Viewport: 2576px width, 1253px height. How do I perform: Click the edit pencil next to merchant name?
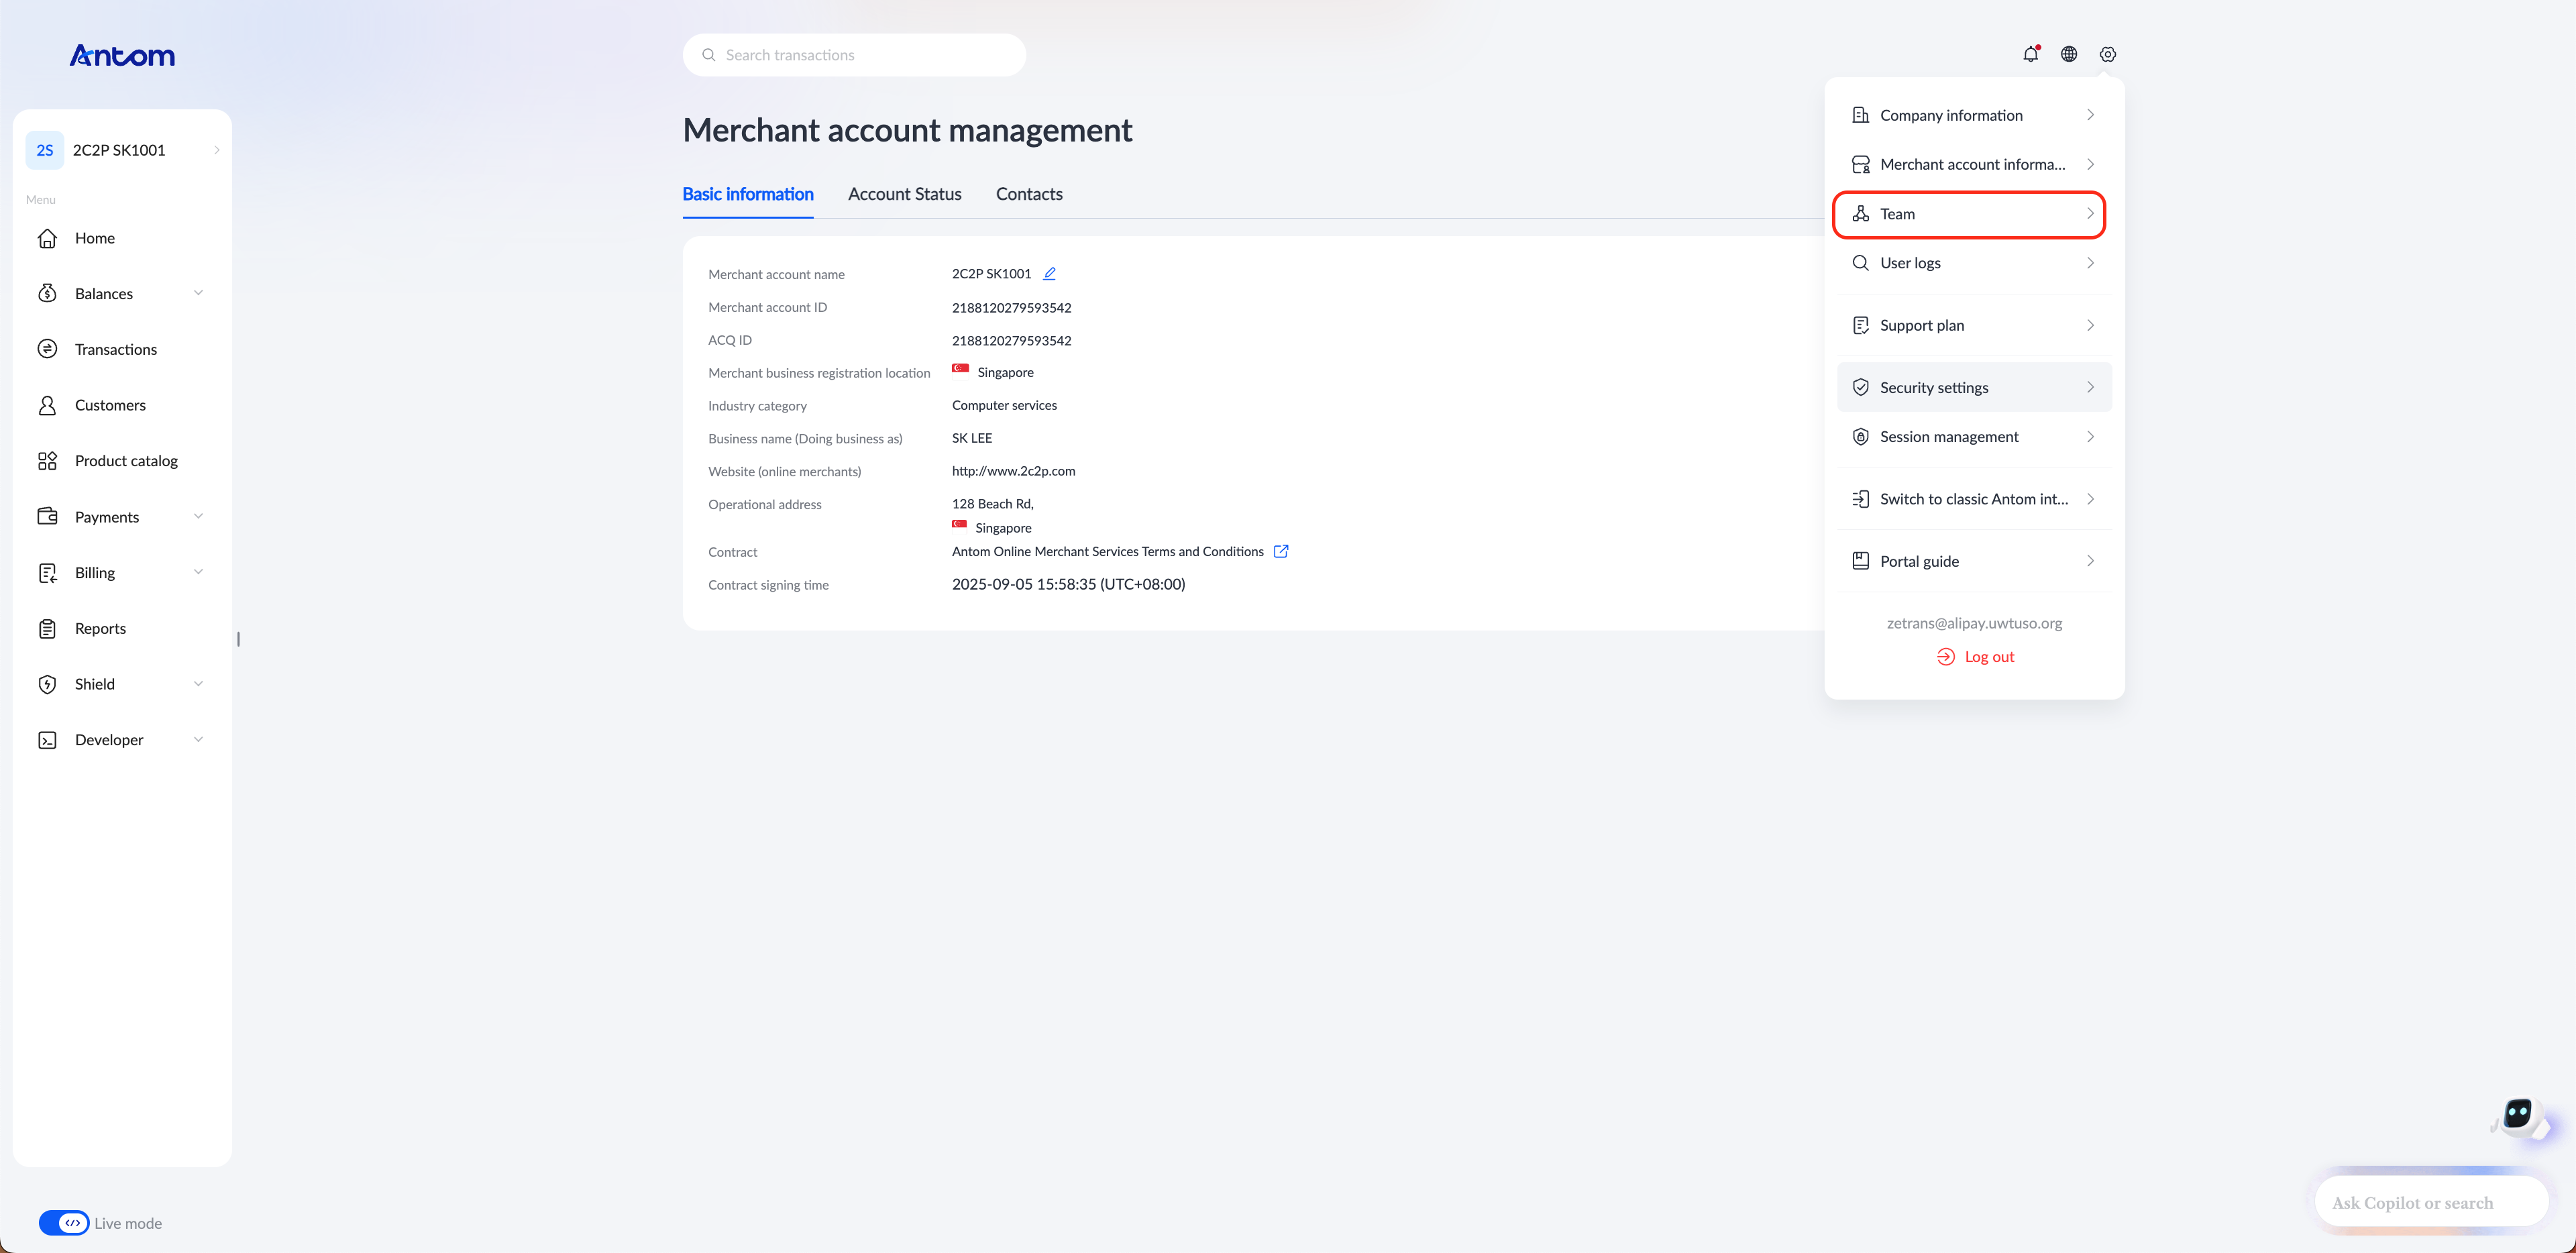(x=1049, y=273)
